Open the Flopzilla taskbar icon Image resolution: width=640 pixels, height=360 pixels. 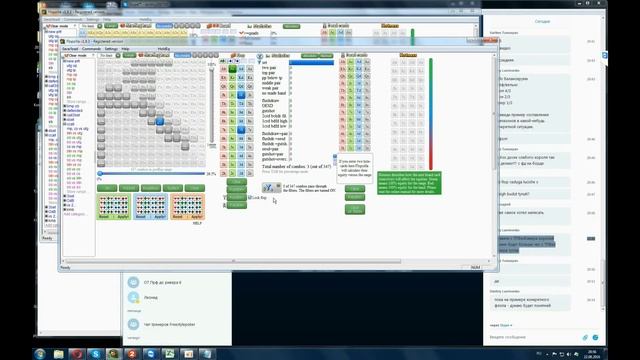pos(113,354)
